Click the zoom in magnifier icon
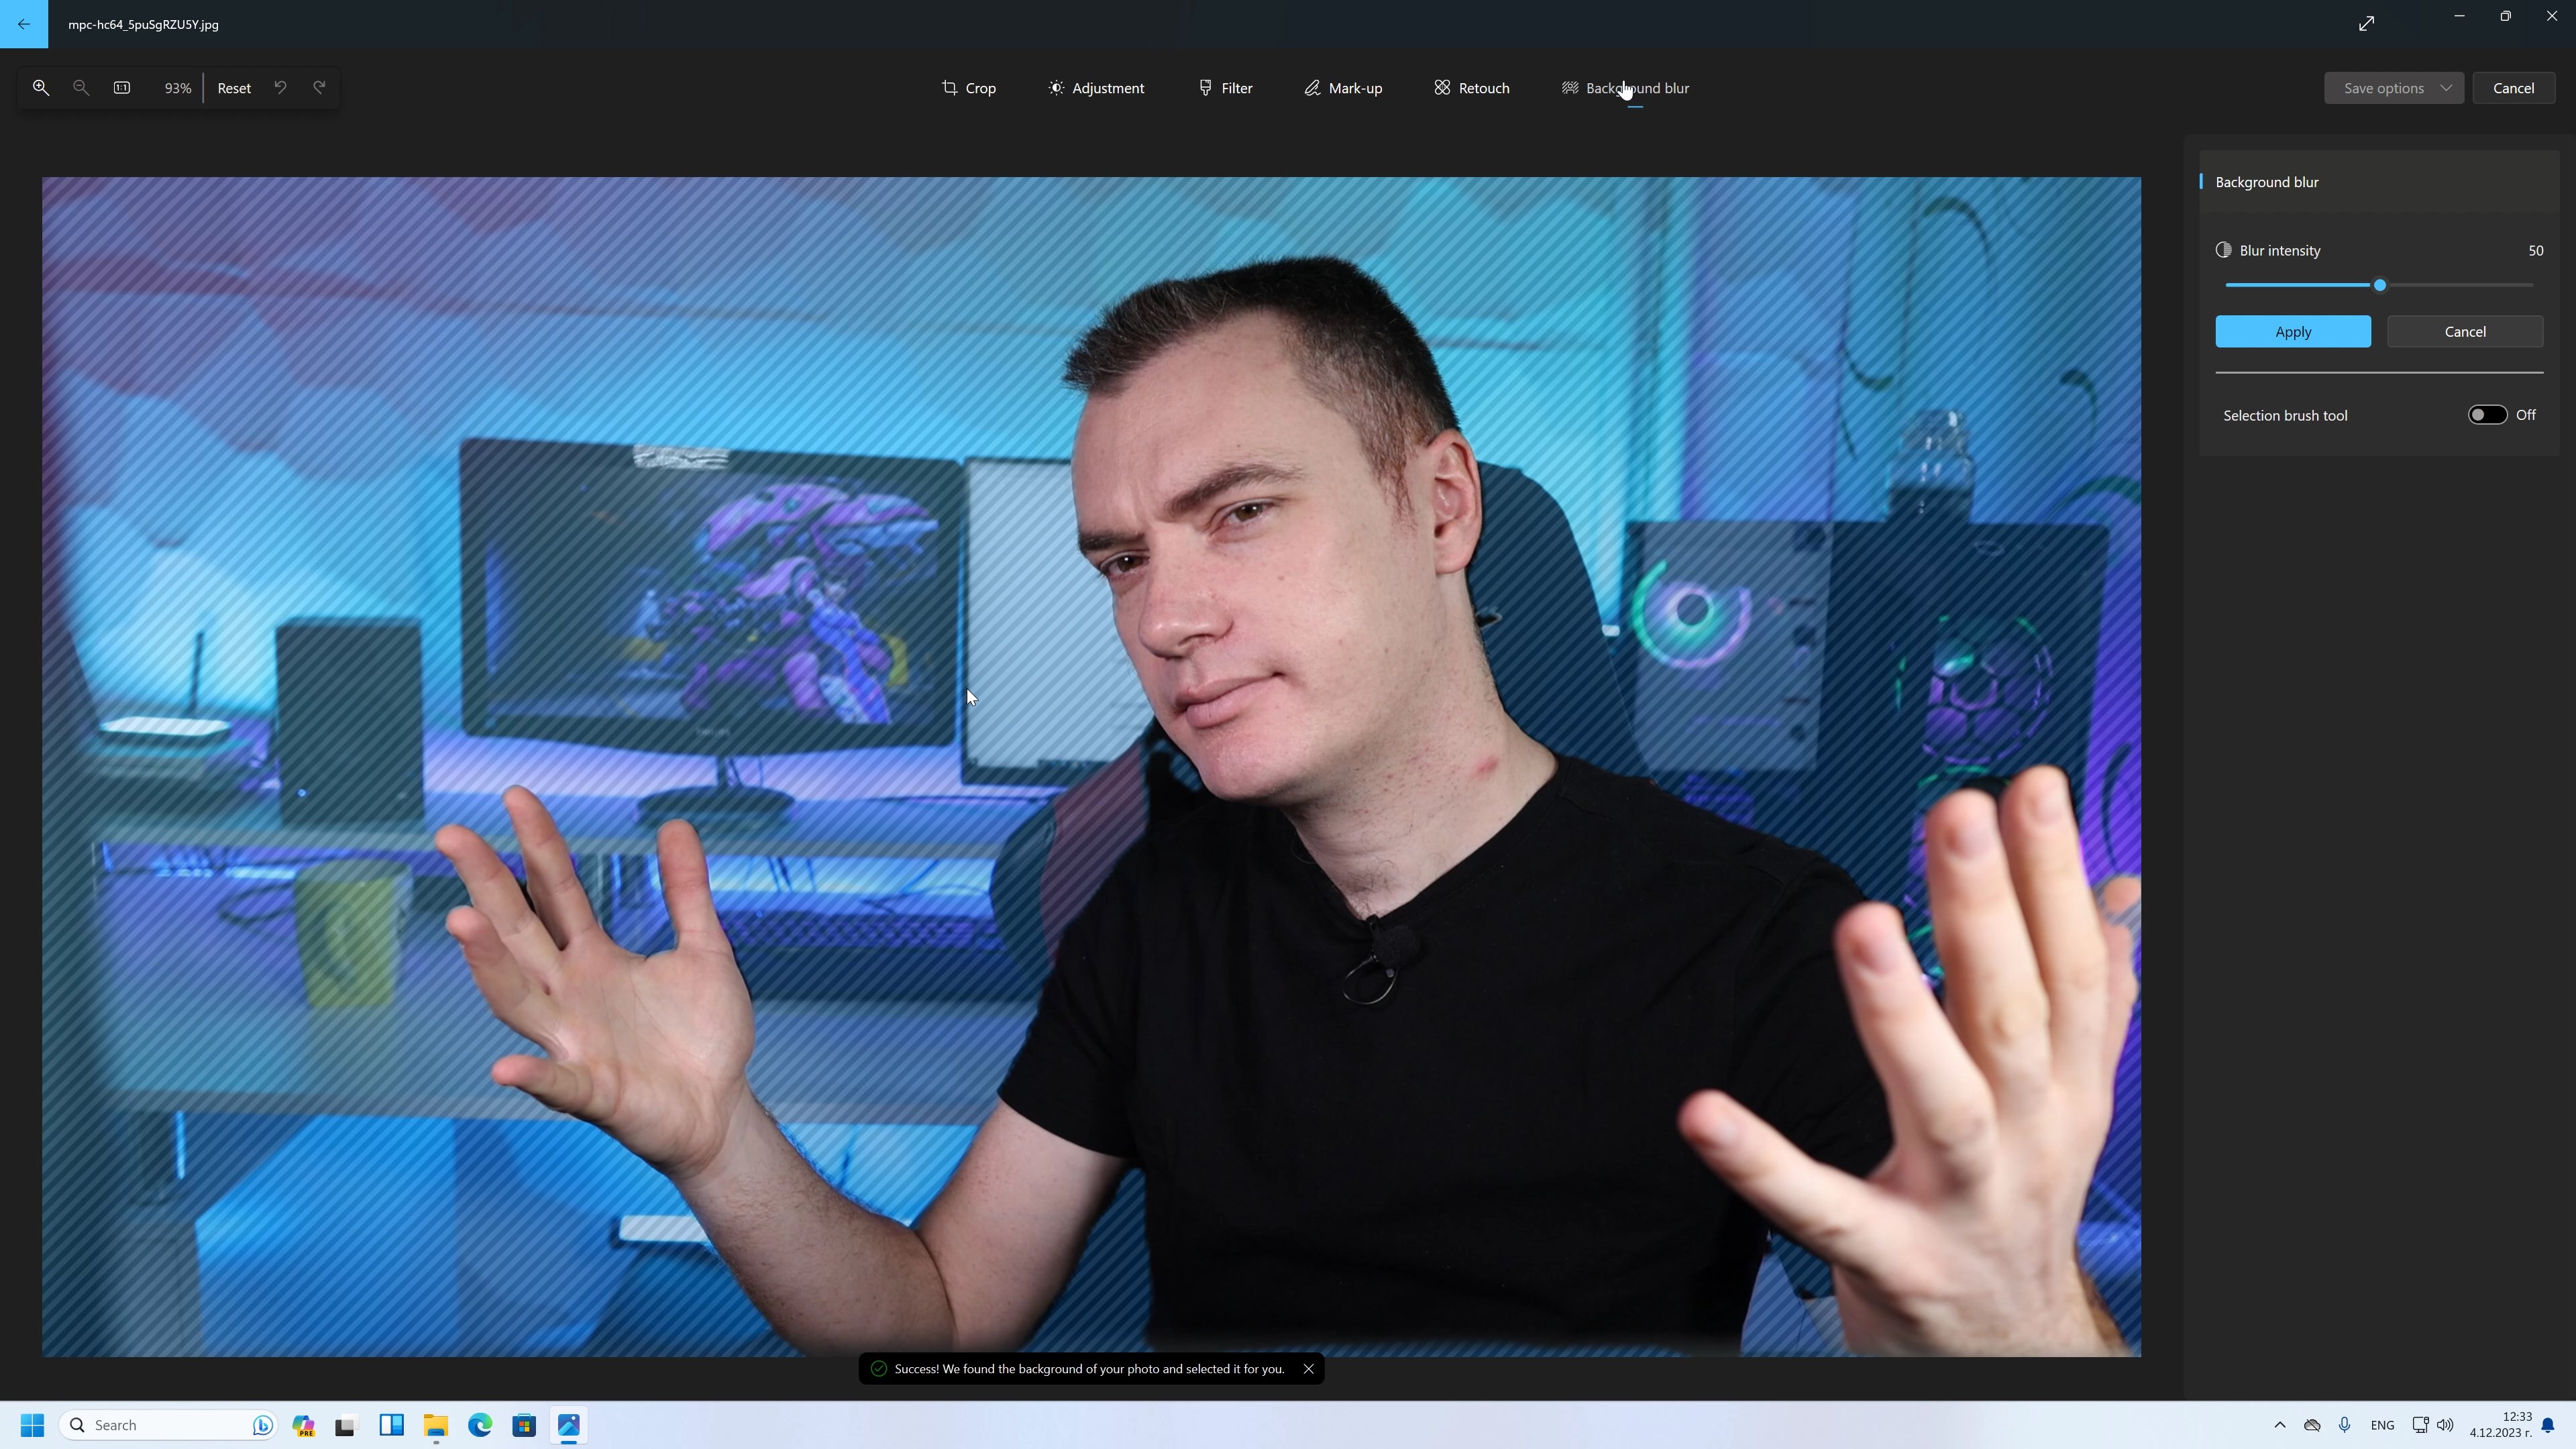The height and width of the screenshot is (1449, 2576). point(41,88)
